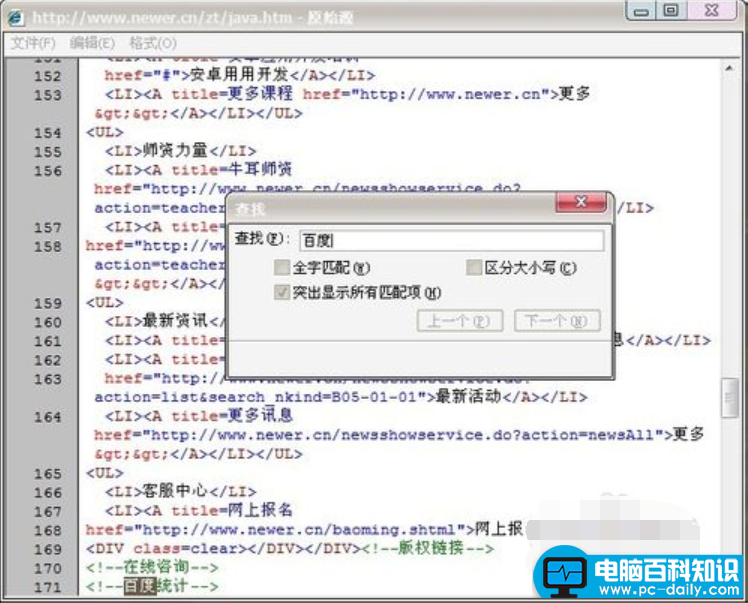Click line number 166
Viewport: 748px width, 603px height.
tap(48, 493)
